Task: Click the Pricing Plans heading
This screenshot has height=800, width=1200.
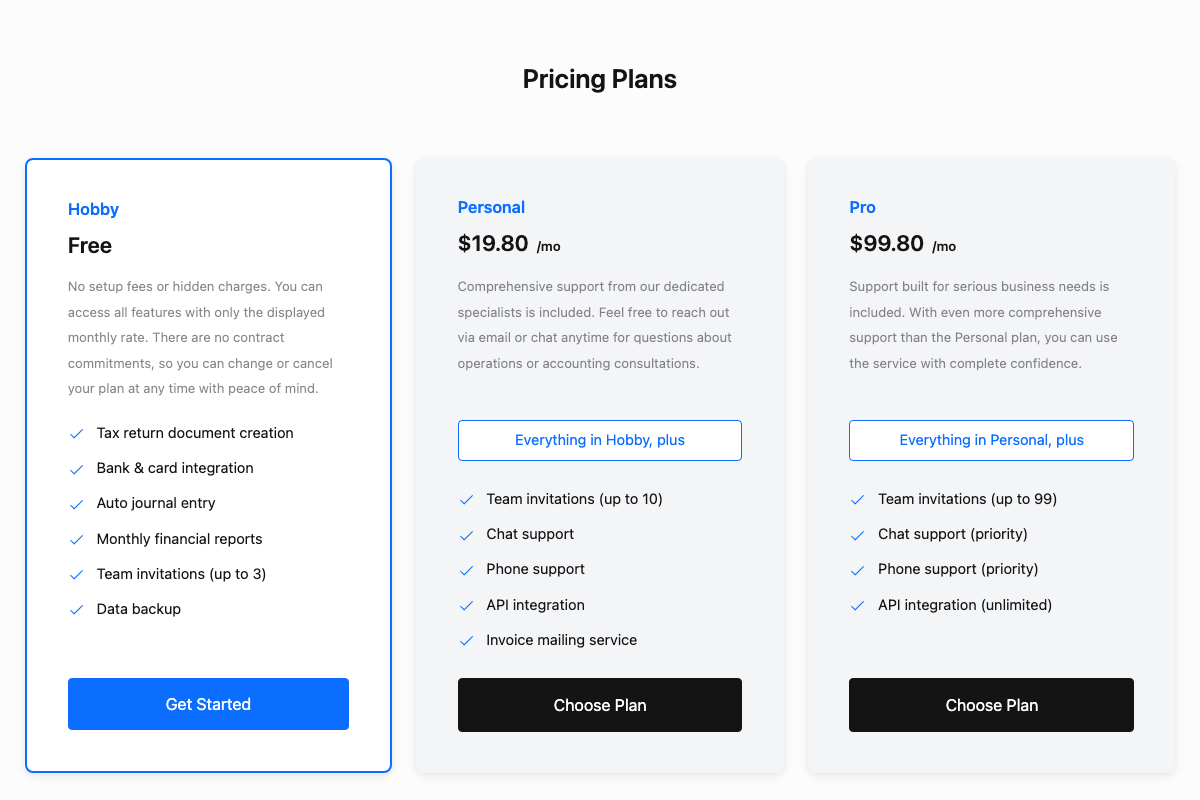Action: pyautogui.click(x=600, y=79)
